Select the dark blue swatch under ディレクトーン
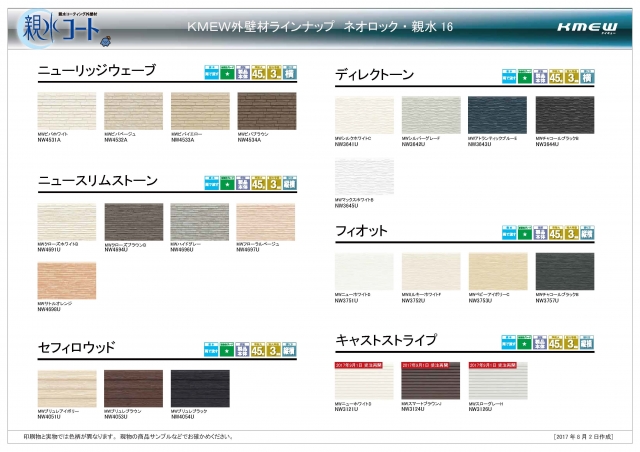Screen dimensions: 640x452 point(498,115)
